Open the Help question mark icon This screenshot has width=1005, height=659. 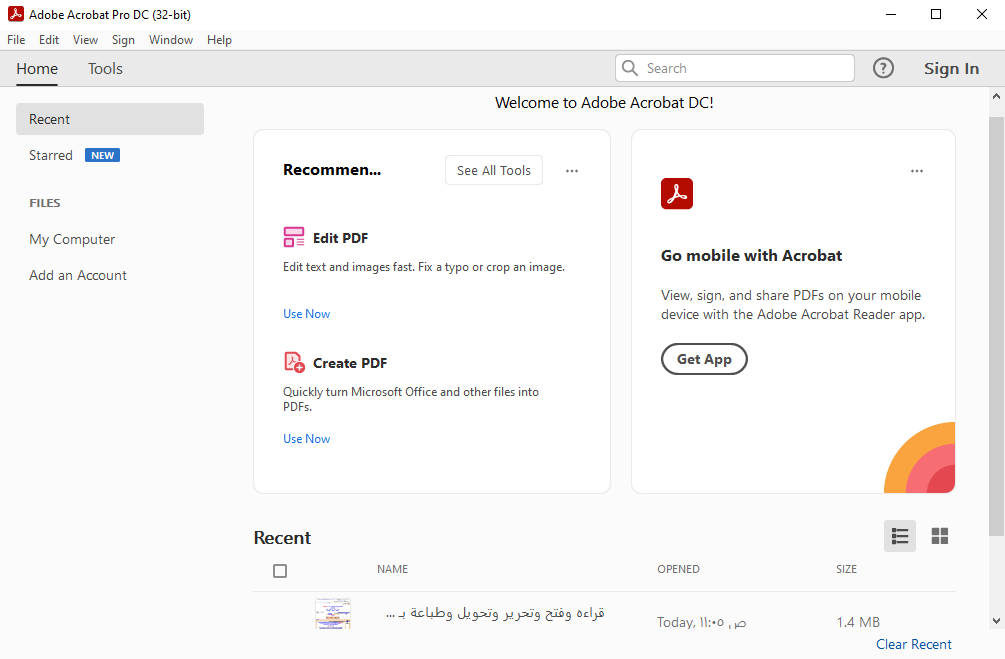(x=883, y=68)
